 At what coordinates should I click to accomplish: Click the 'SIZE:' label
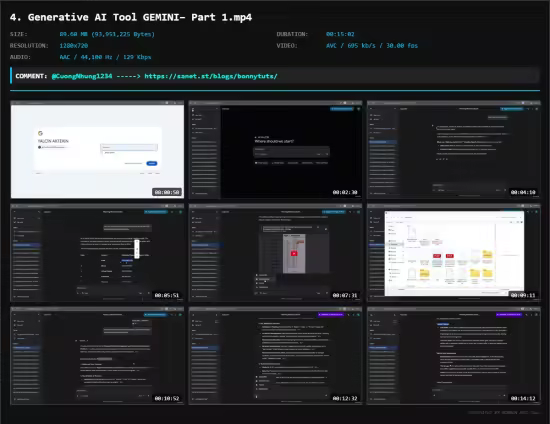coord(19,34)
